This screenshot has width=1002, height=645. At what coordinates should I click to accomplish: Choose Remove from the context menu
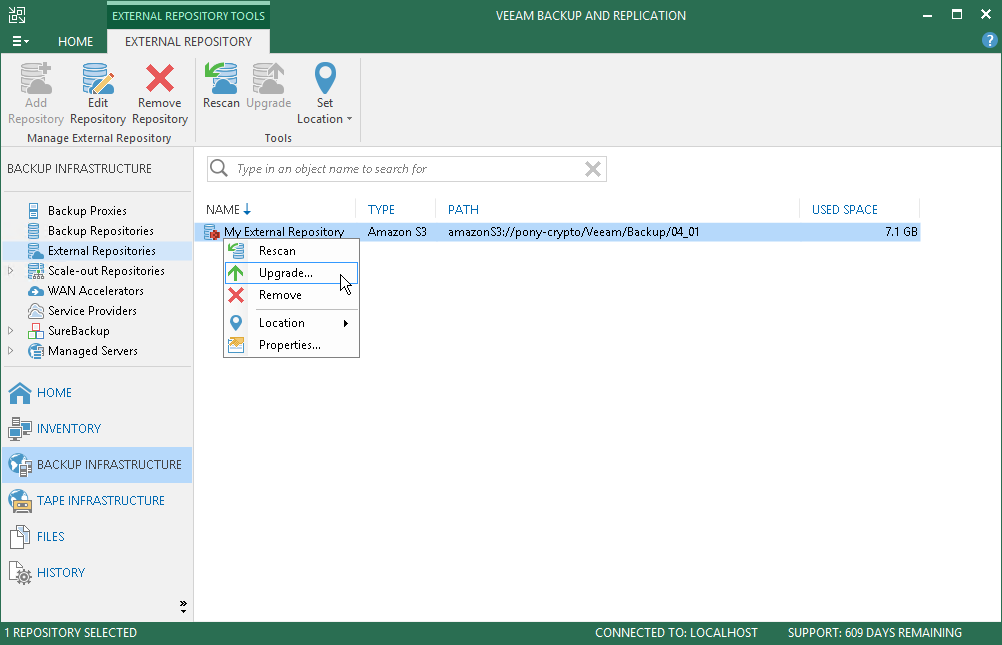tap(291, 295)
